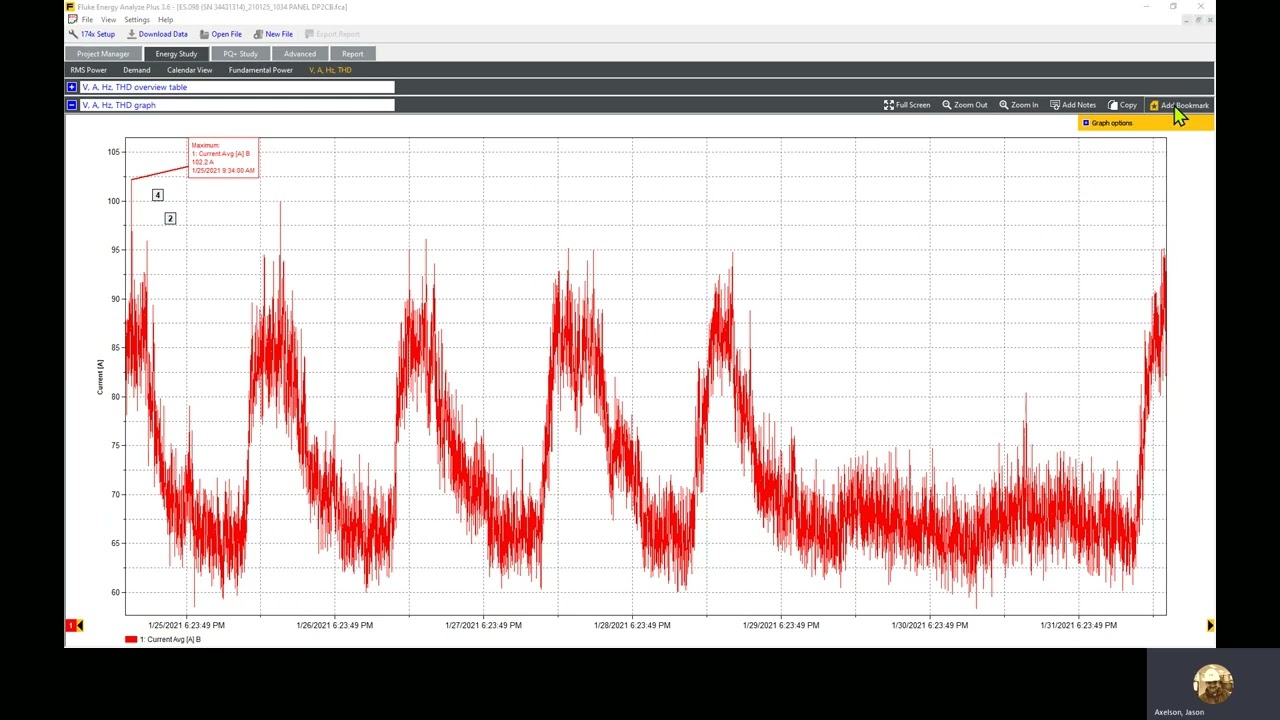Switch to Project Manager tab
Screen dimensions: 1280x720
coord(103,54)
